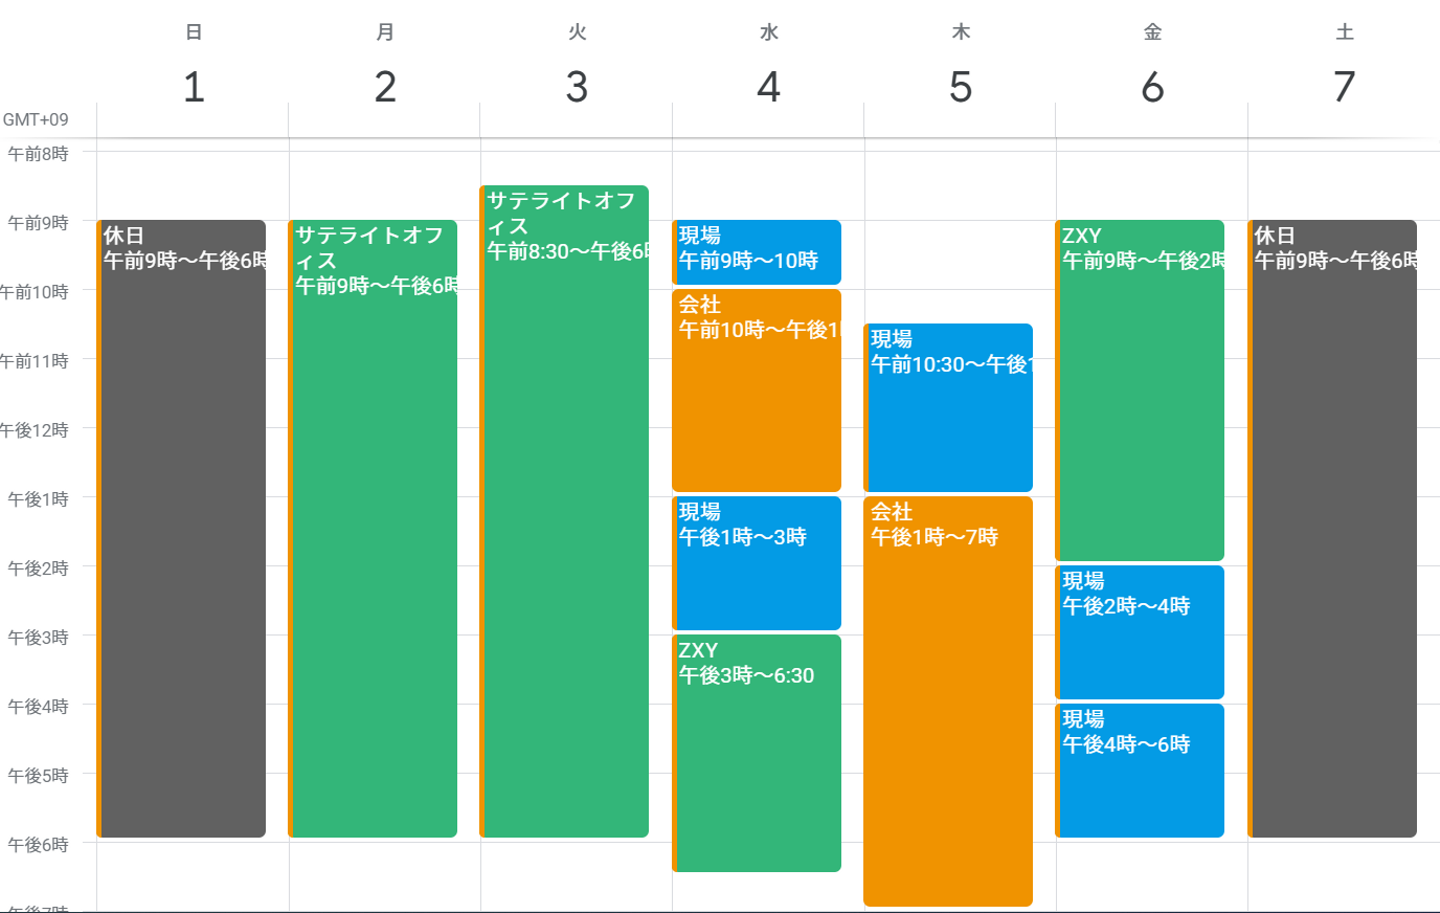Open Wednesday's 現場 event at 午前9時～10時
Screen dimensions: 1440x913
tap(757, 252)
